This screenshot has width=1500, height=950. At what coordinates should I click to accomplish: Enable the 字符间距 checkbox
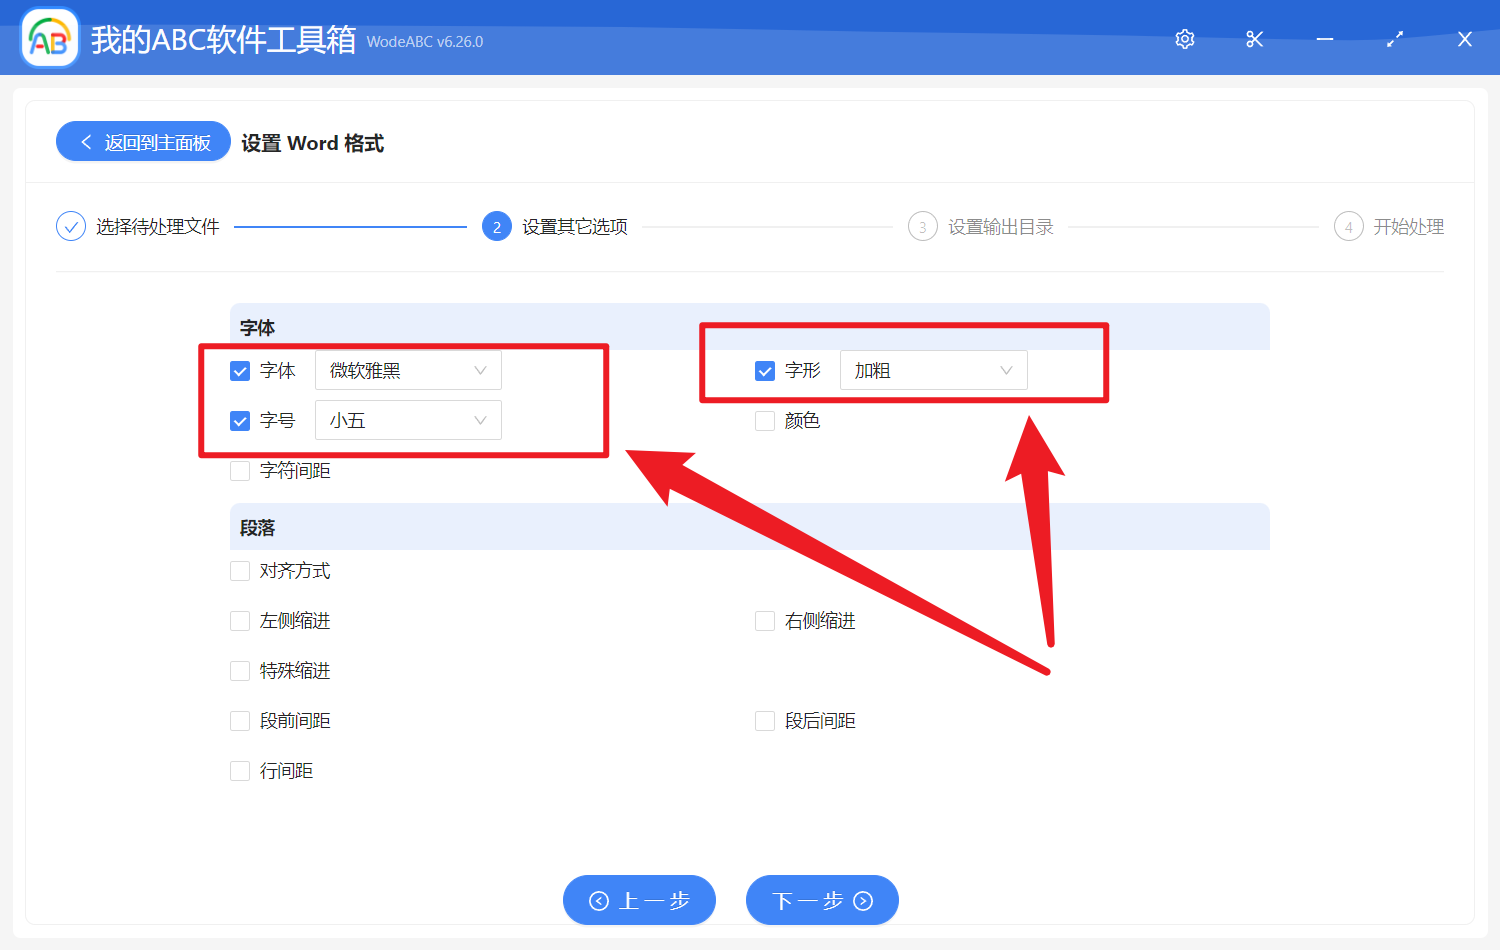pyautogui.click(x=240, y=471)
